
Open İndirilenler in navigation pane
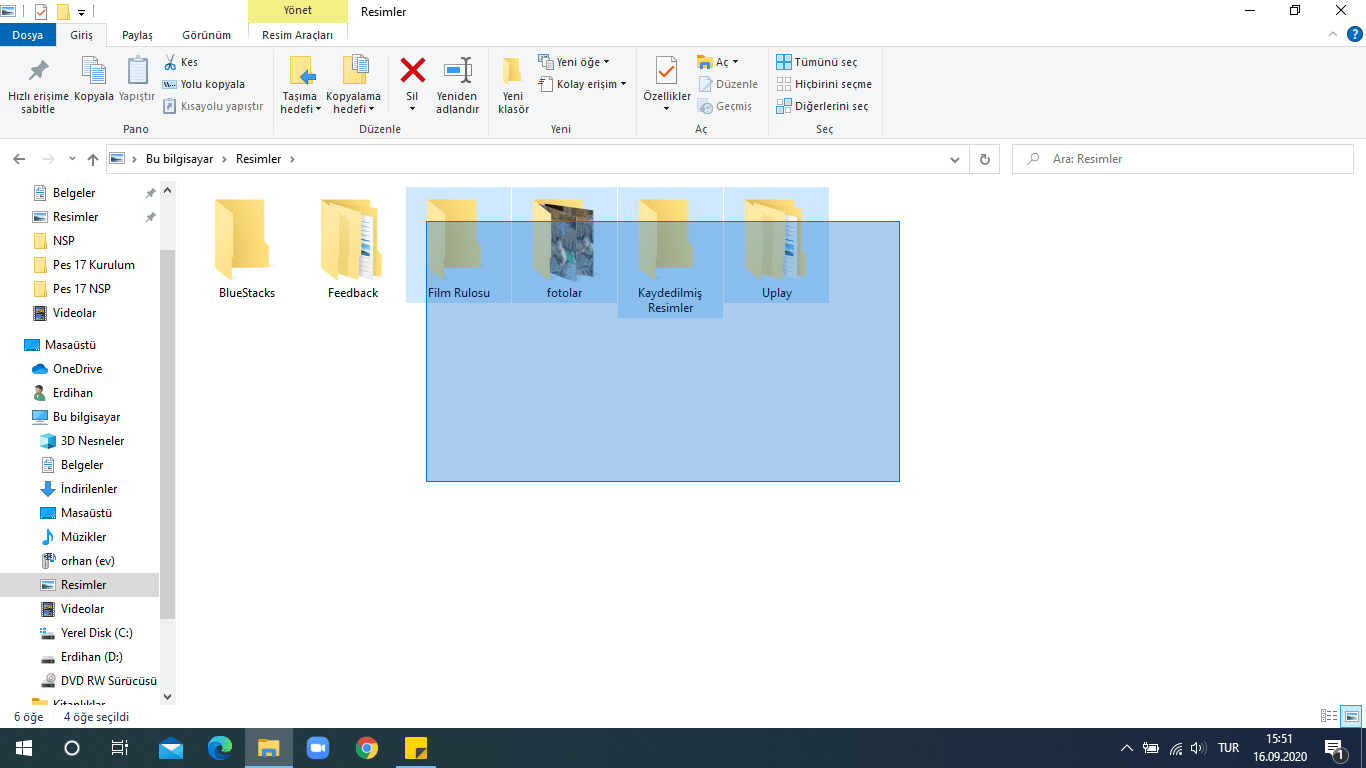89,489
